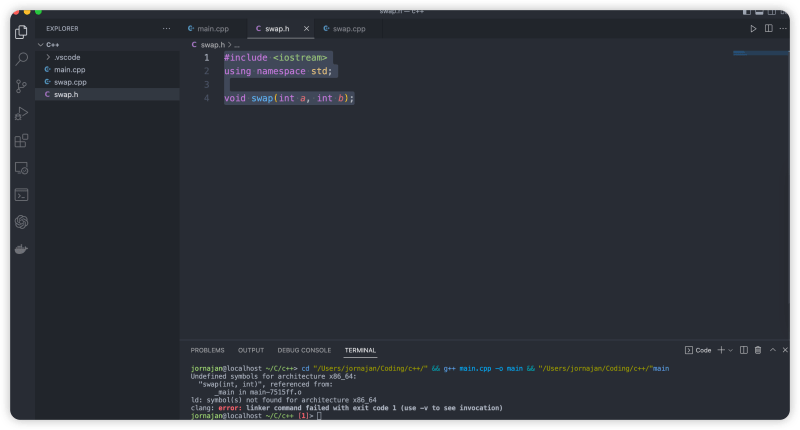The image size is (800, 430).
Task: Switch to the Debug Console tab
Action: point(304,350)
